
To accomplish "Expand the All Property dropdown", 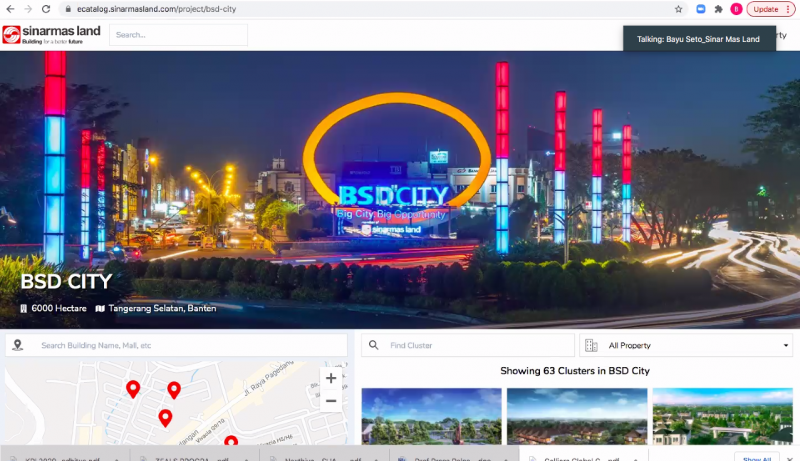I will point(685,345).
